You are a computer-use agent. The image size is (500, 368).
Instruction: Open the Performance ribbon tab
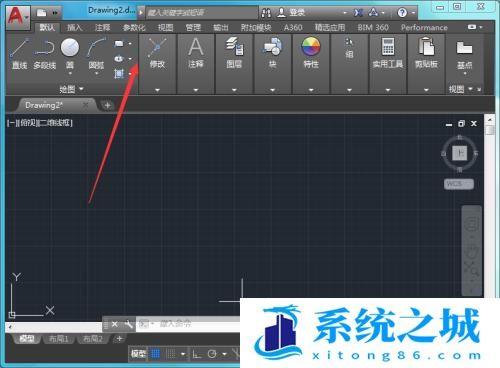click(x=424, y=27)
